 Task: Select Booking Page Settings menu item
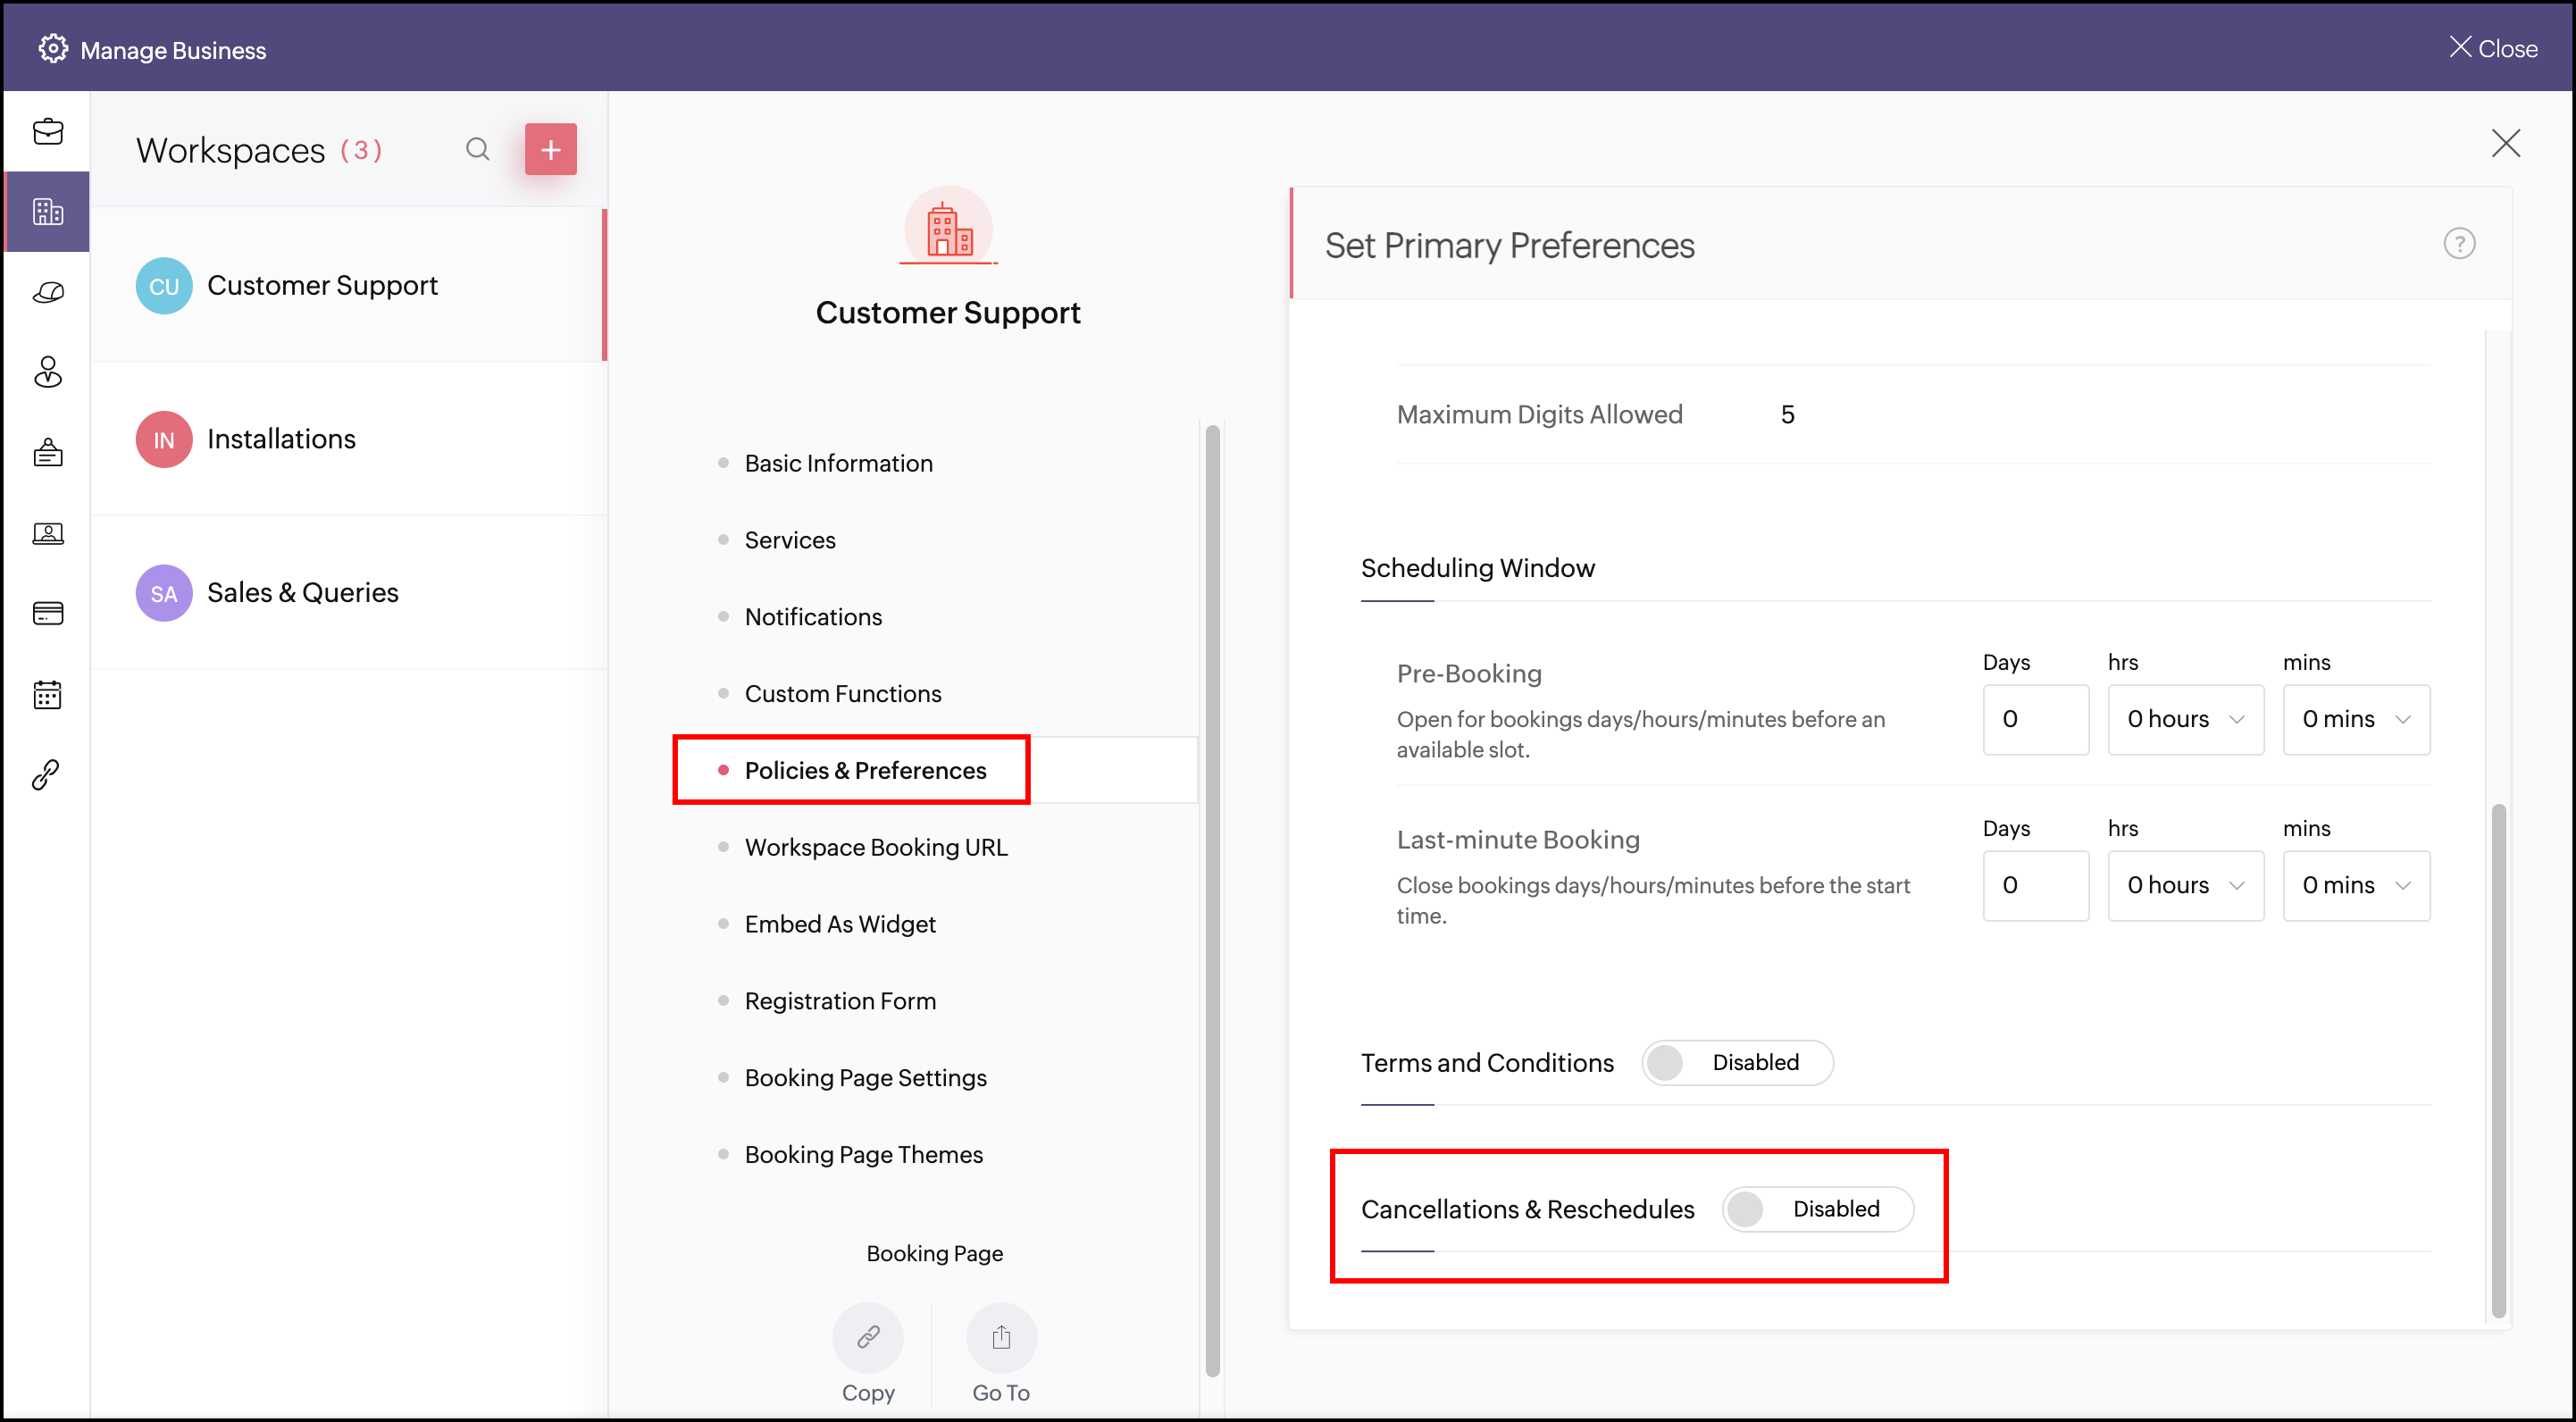pyautogui.click(x=865, y=1077)
